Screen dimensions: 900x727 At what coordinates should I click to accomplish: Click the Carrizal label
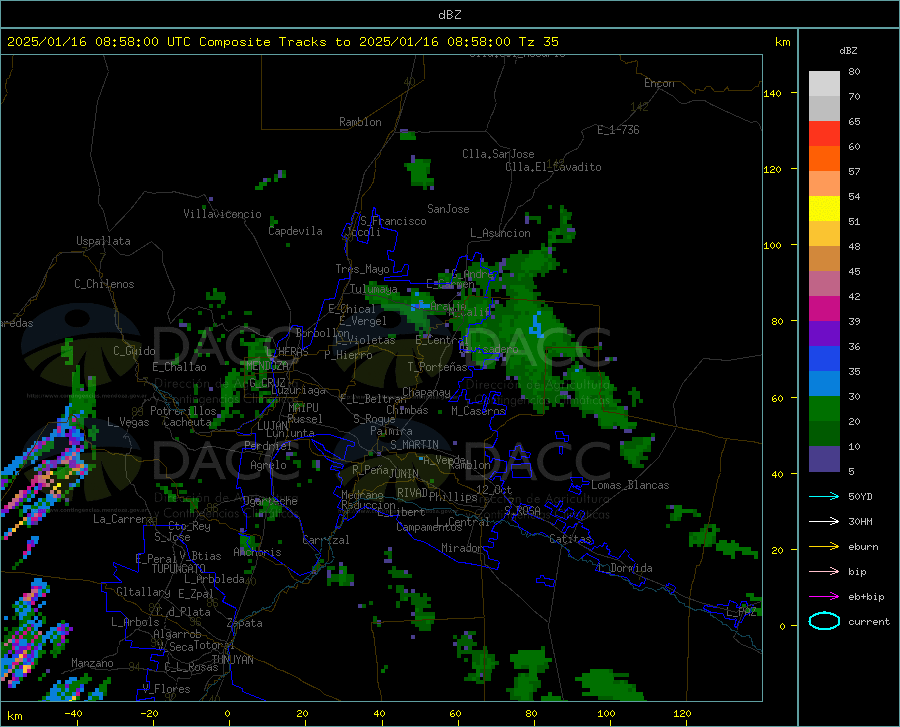click(325, 540)
